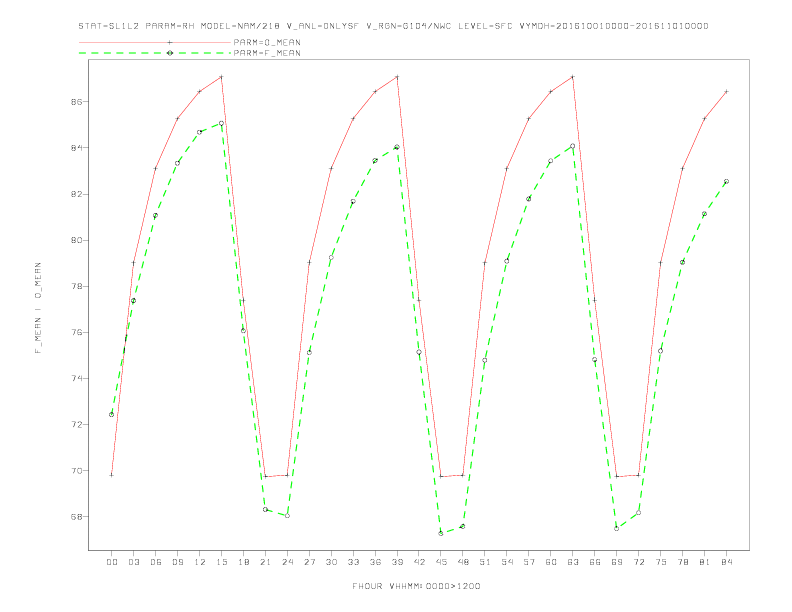Screen dimensions: 792x612
Task: Click x-axis tick label 36
Action: (375, 562)
